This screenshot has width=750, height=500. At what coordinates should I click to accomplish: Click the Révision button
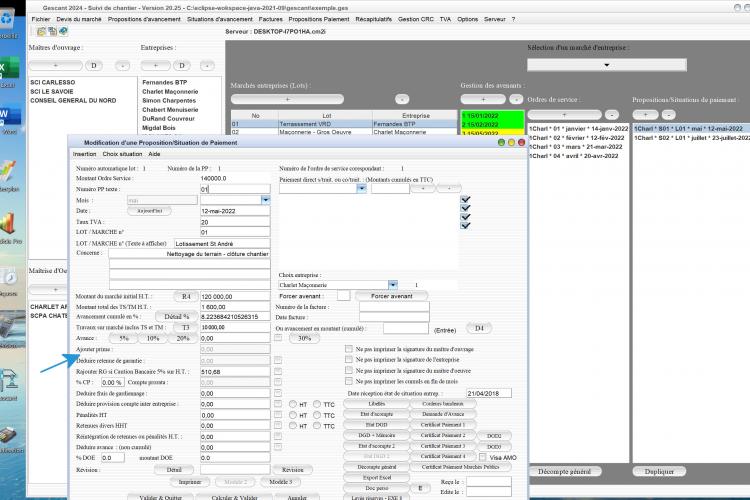click(293, 470)
